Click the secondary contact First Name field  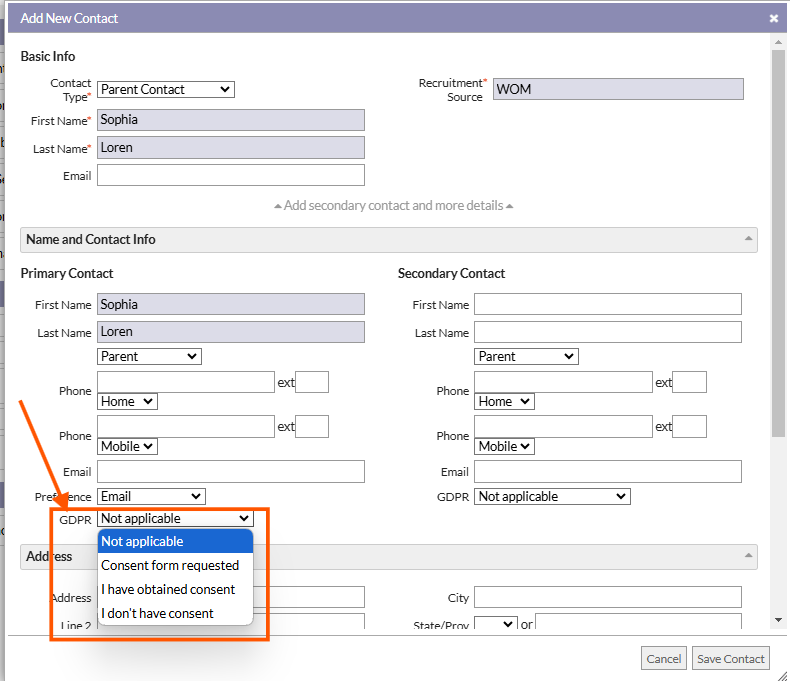(607, 304)
